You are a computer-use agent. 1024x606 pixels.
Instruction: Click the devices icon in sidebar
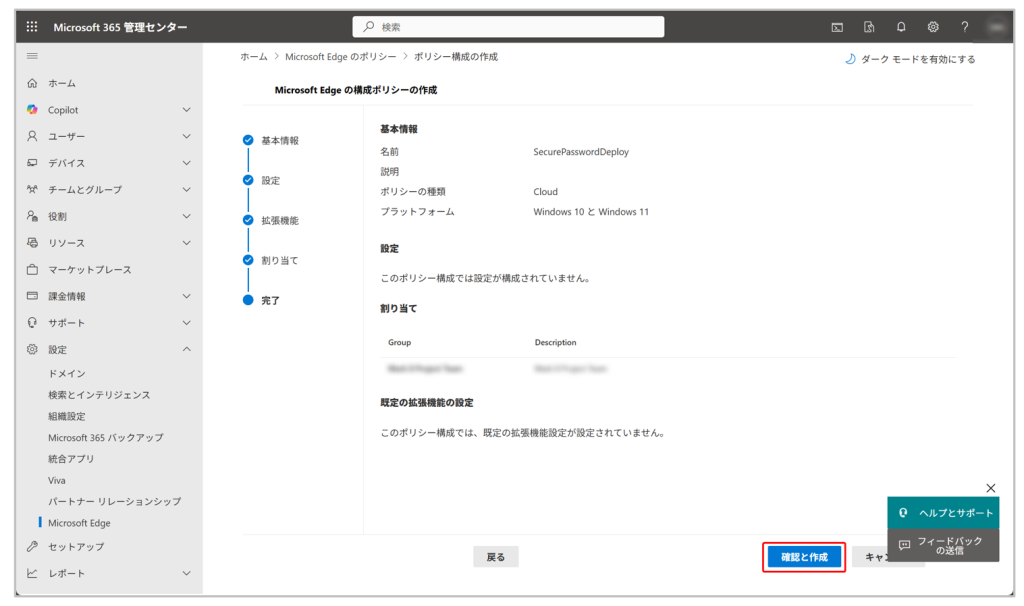click(32, 163)
